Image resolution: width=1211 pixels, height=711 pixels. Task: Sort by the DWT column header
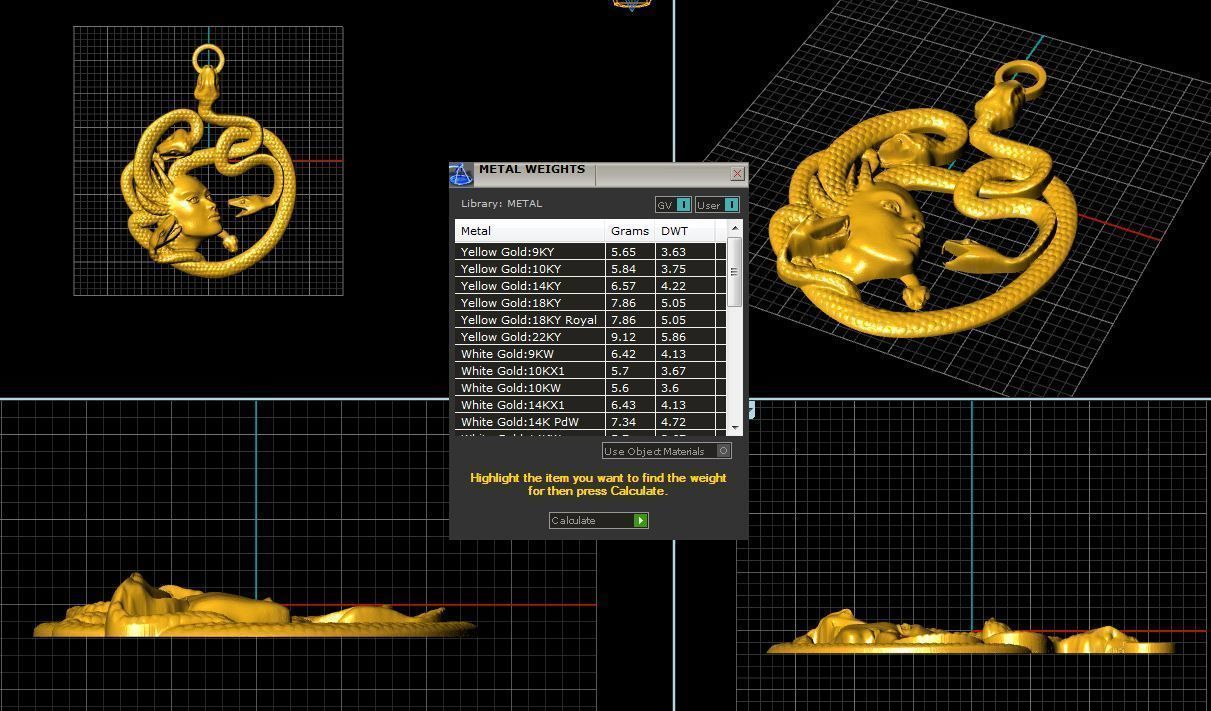(685, 231)
